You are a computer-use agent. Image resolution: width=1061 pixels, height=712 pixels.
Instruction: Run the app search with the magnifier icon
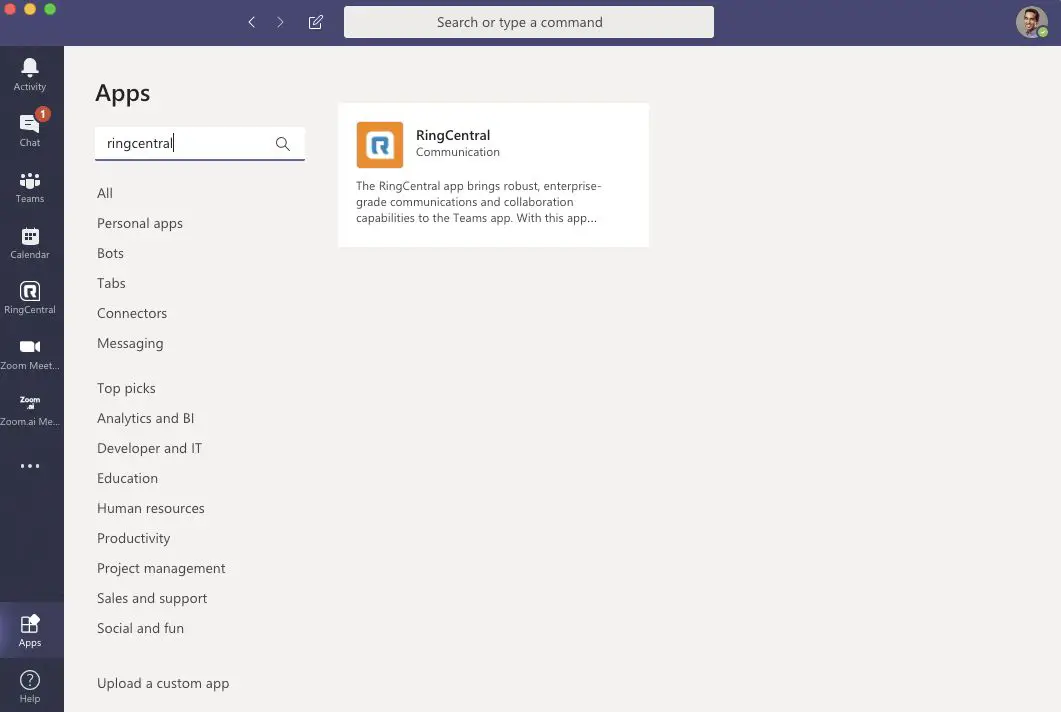tap(283, 143)
